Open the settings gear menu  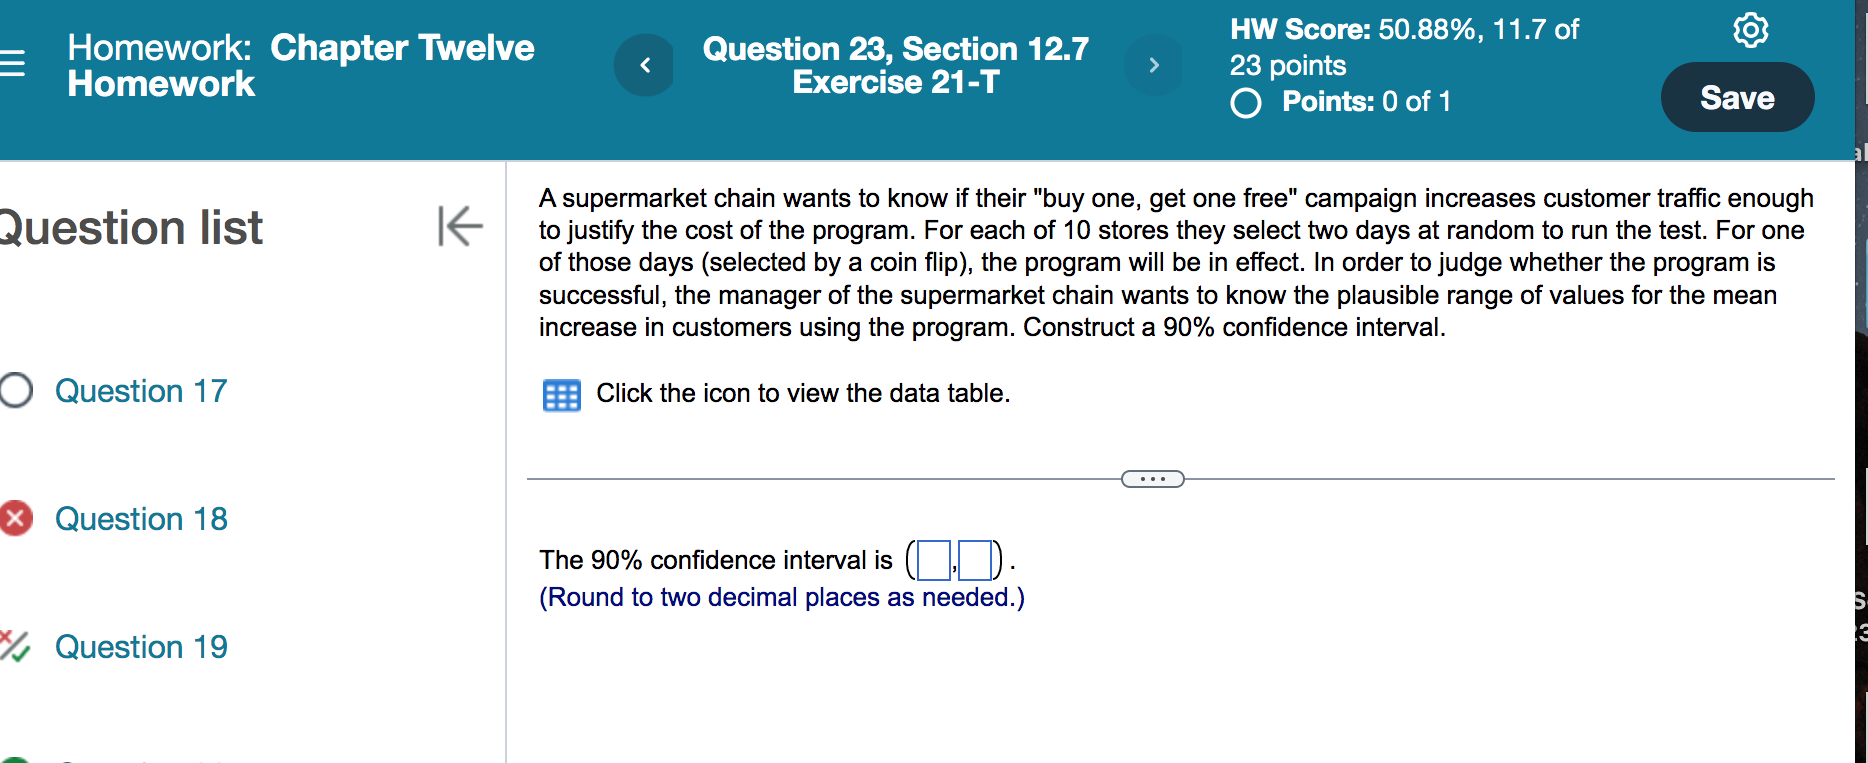point(1750,30)
